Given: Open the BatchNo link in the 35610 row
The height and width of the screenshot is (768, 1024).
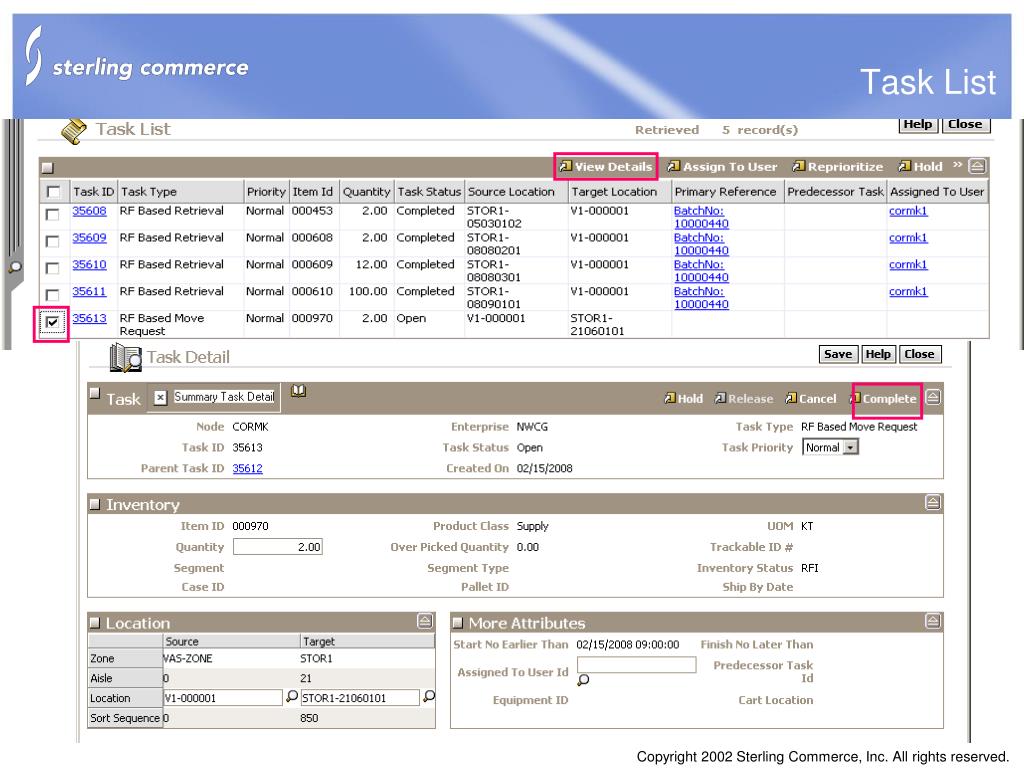Looking at the screenshot, I should 701,271.
